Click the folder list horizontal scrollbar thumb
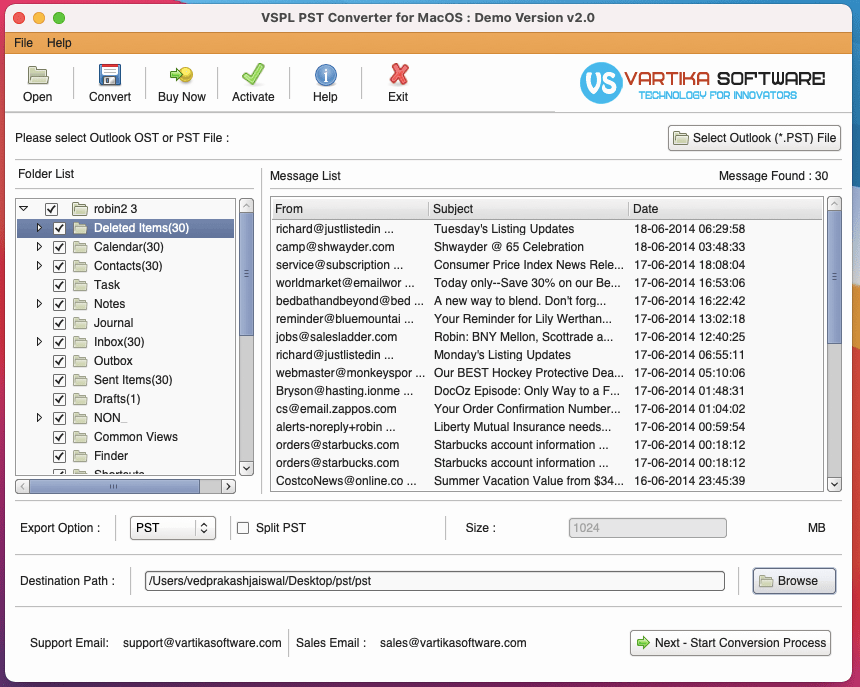The height and width of the screenshot is (687, 860). 114,486
